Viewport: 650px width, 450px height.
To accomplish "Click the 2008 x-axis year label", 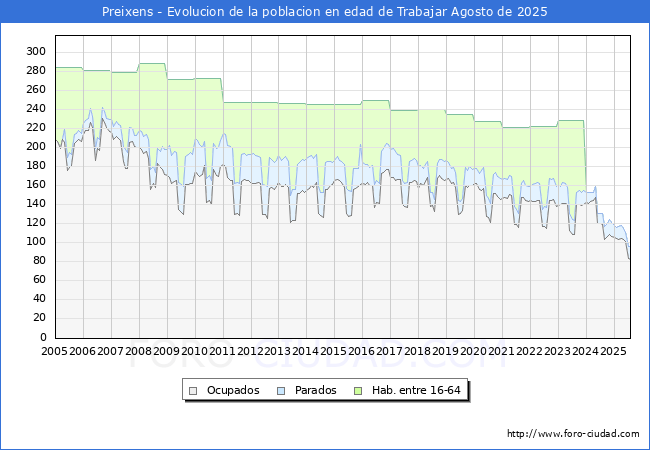I will [138, 351].
